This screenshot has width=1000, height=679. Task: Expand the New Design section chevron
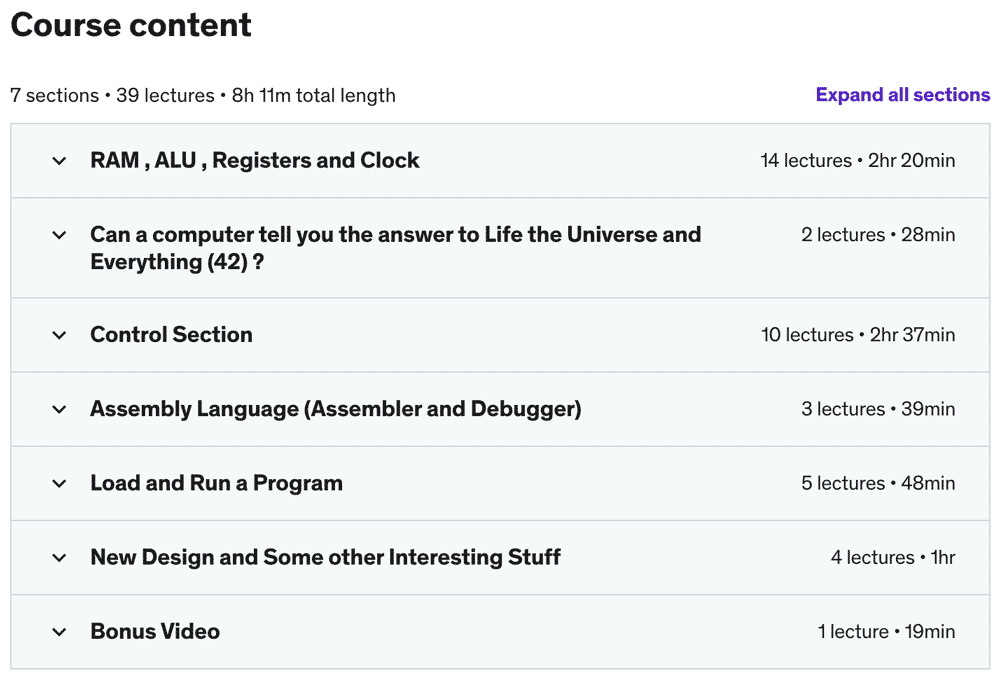click(59, 557)
